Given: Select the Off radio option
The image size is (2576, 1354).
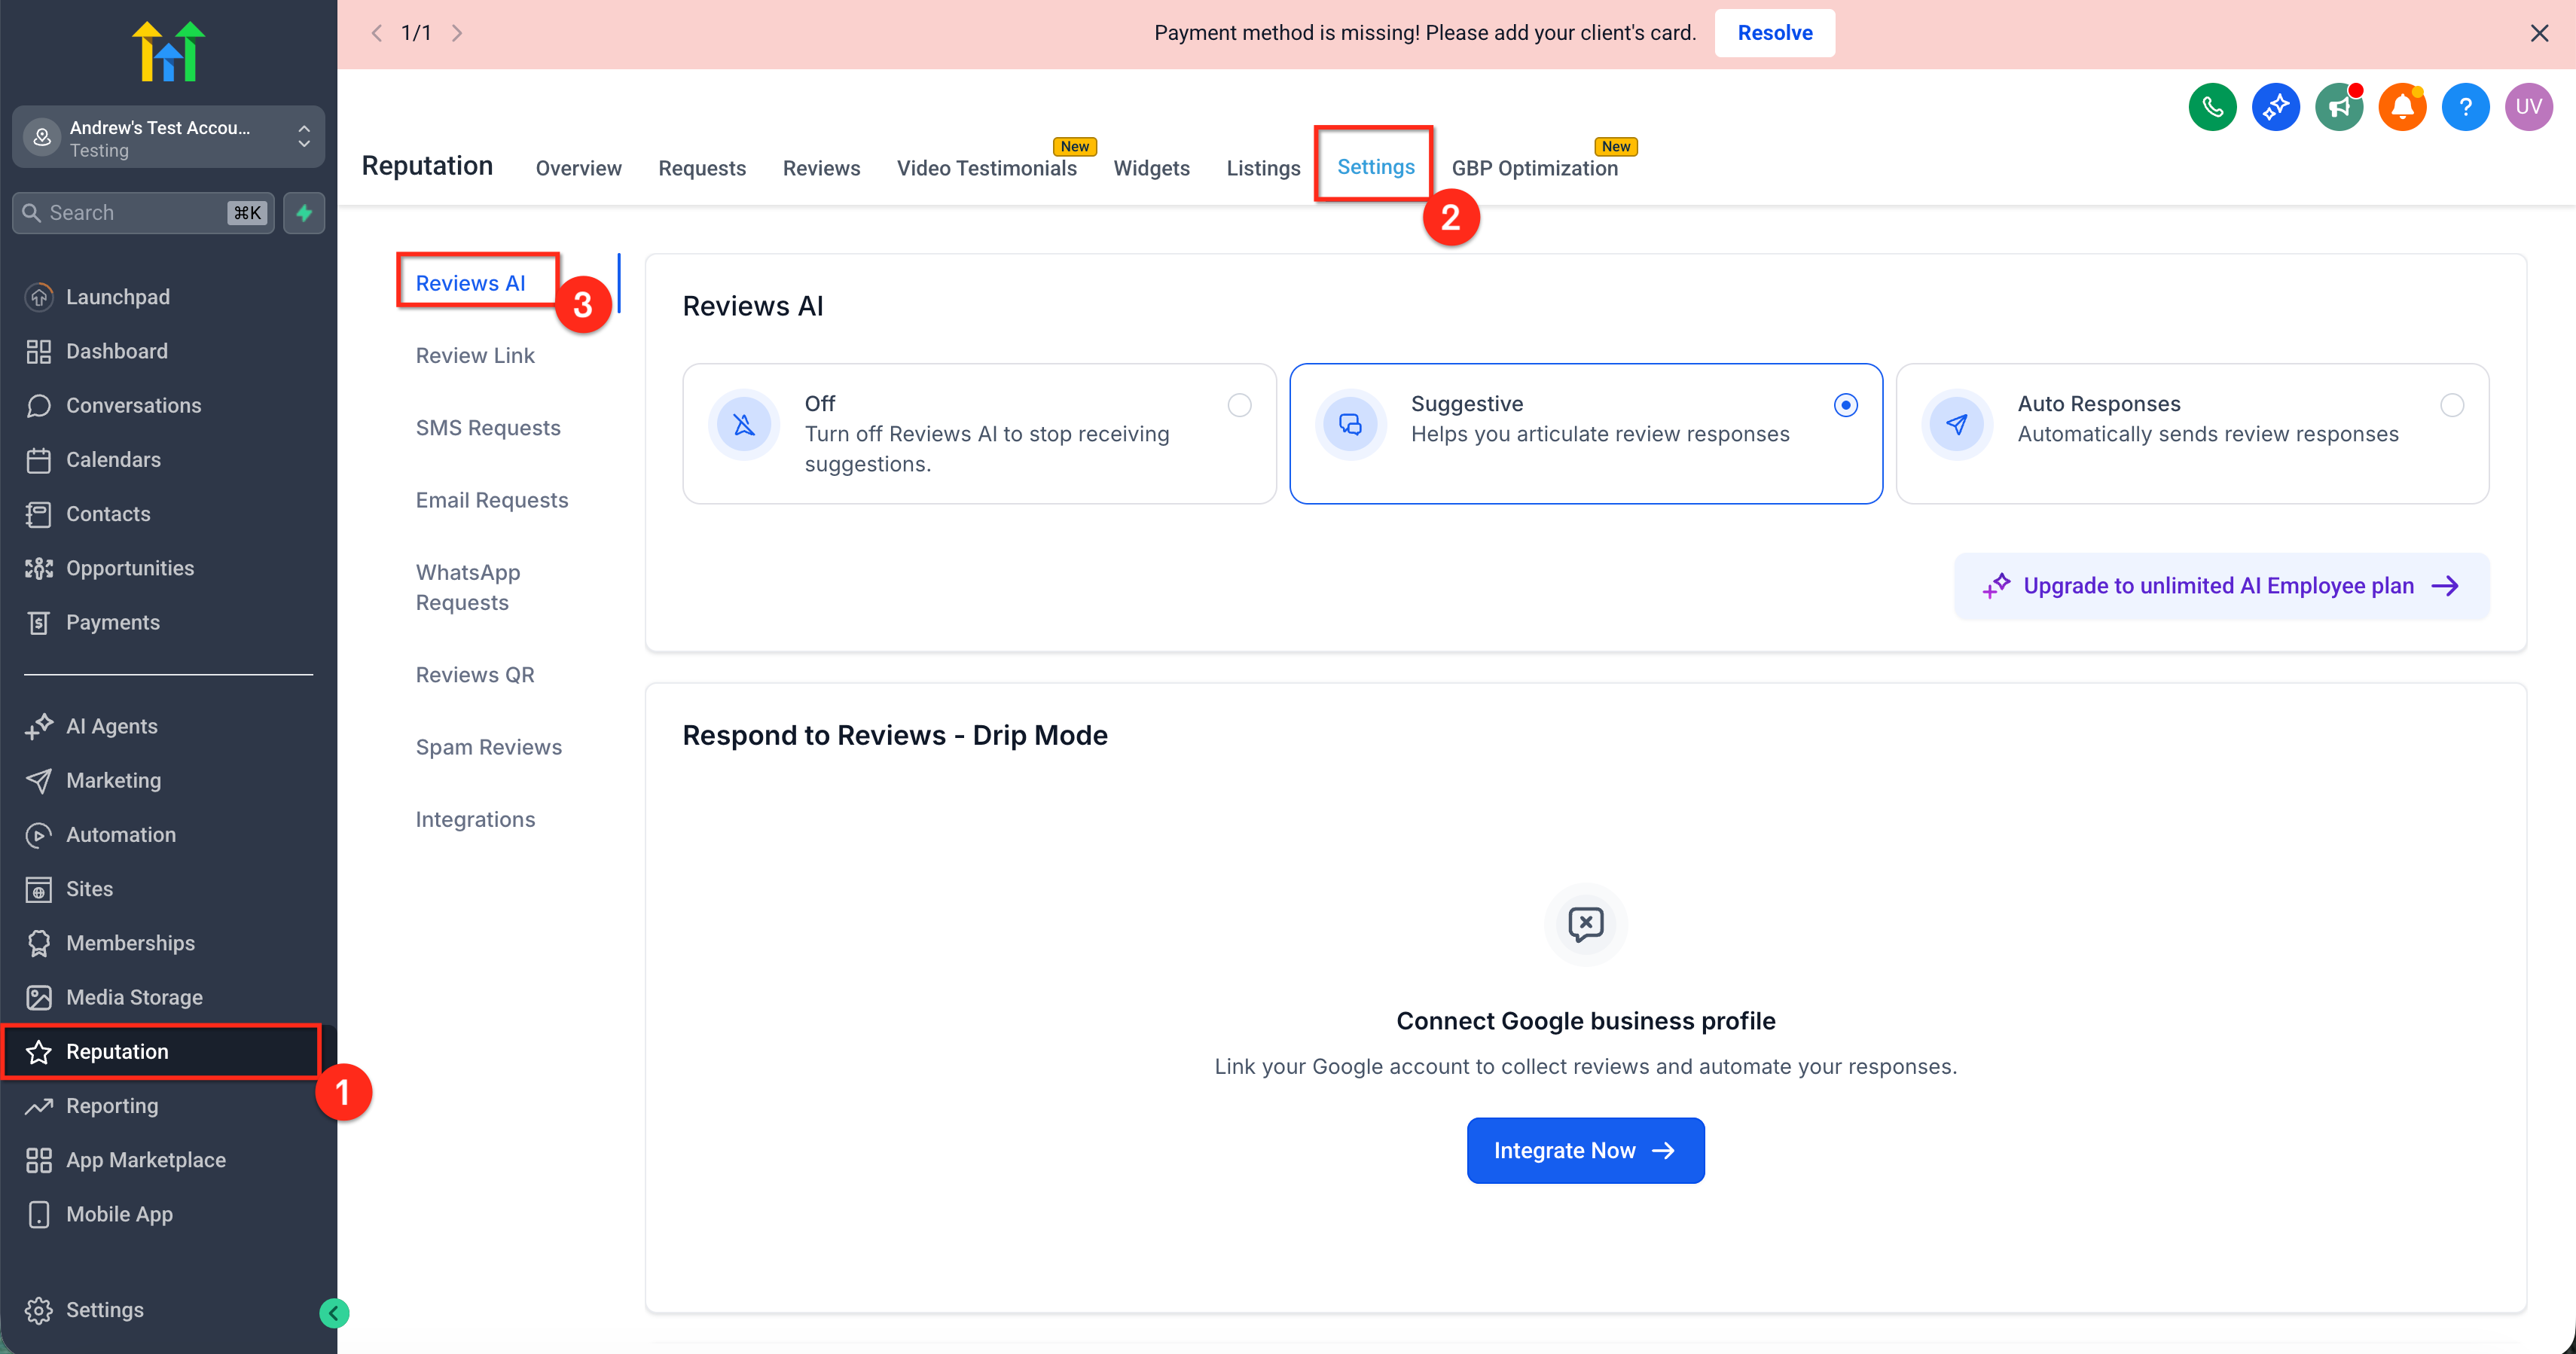Looking at the screenshot, I should coord(1239,405).
